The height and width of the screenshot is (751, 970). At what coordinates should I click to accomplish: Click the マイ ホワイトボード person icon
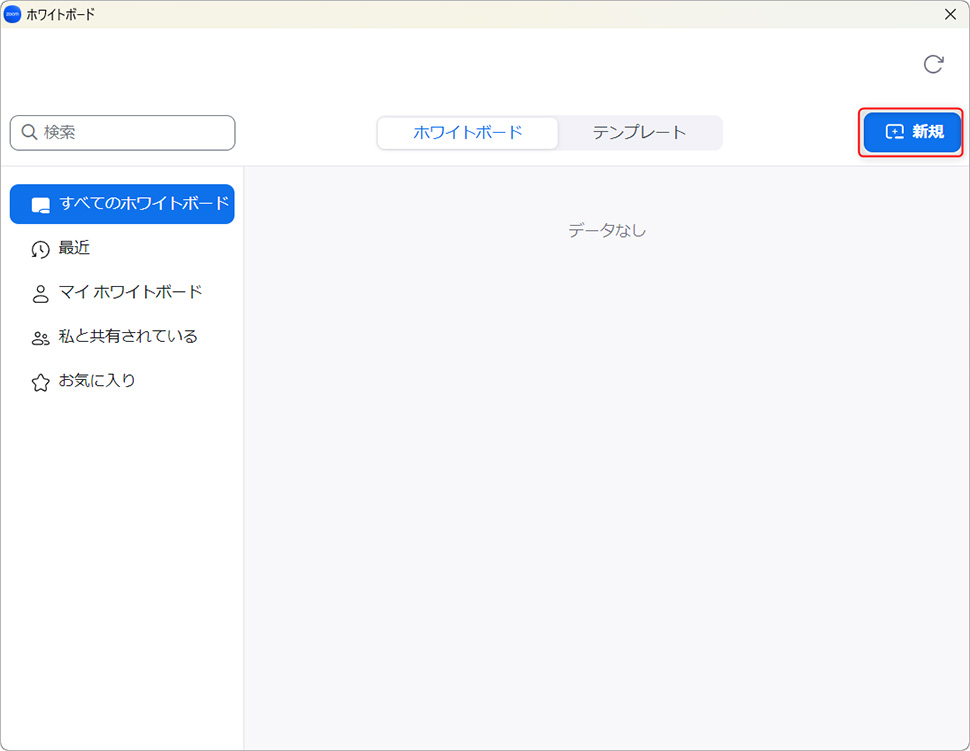pyautogui.click(x=40, y=294)
